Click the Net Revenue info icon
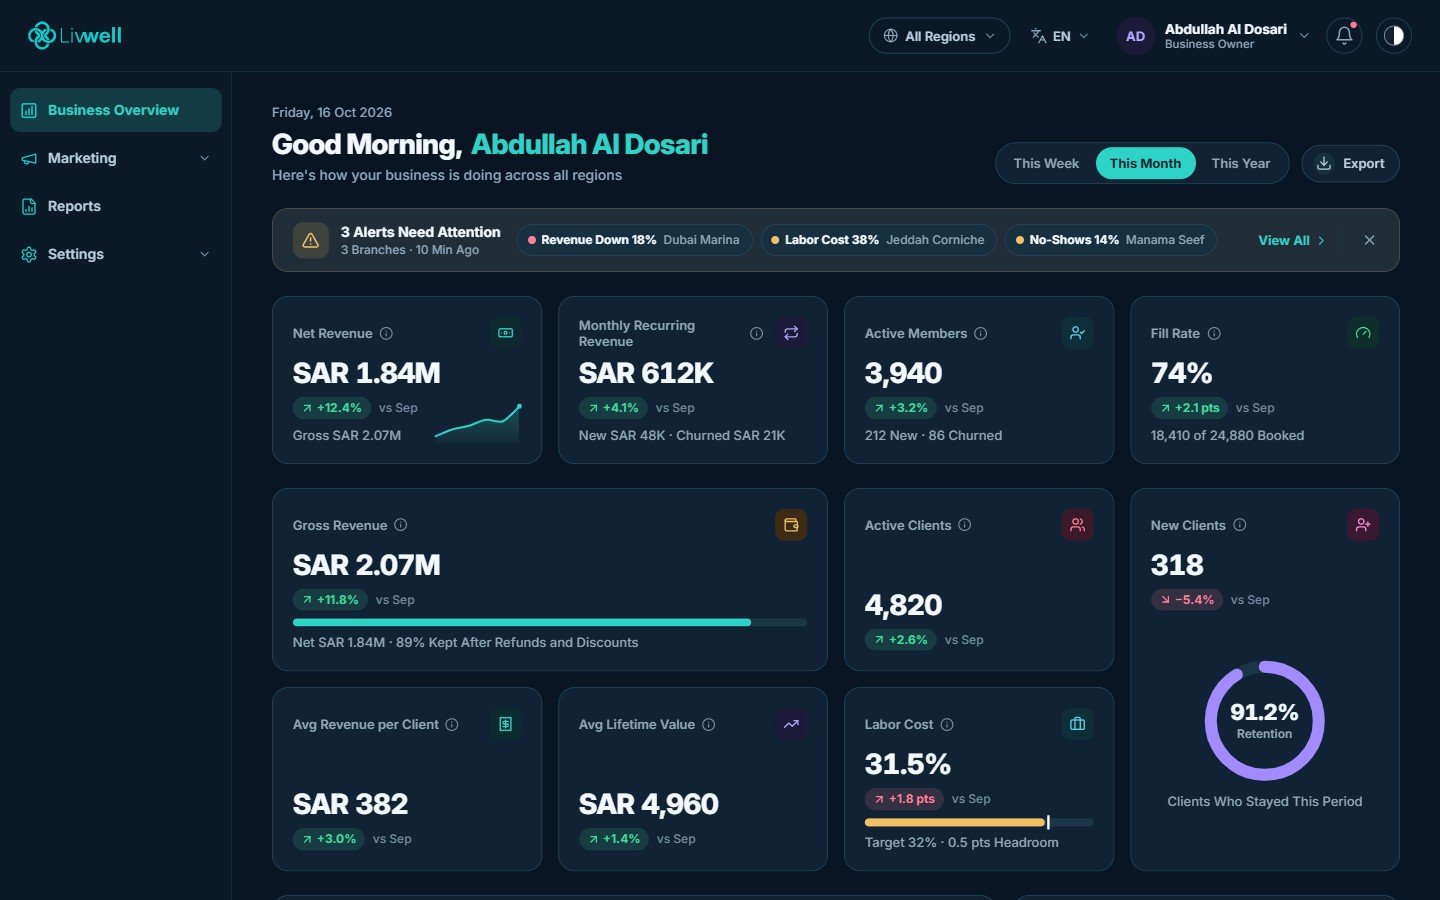Image resolution: width=1440 pixels, height=900 pixels. pyautogui.click(x=386, y=333)
